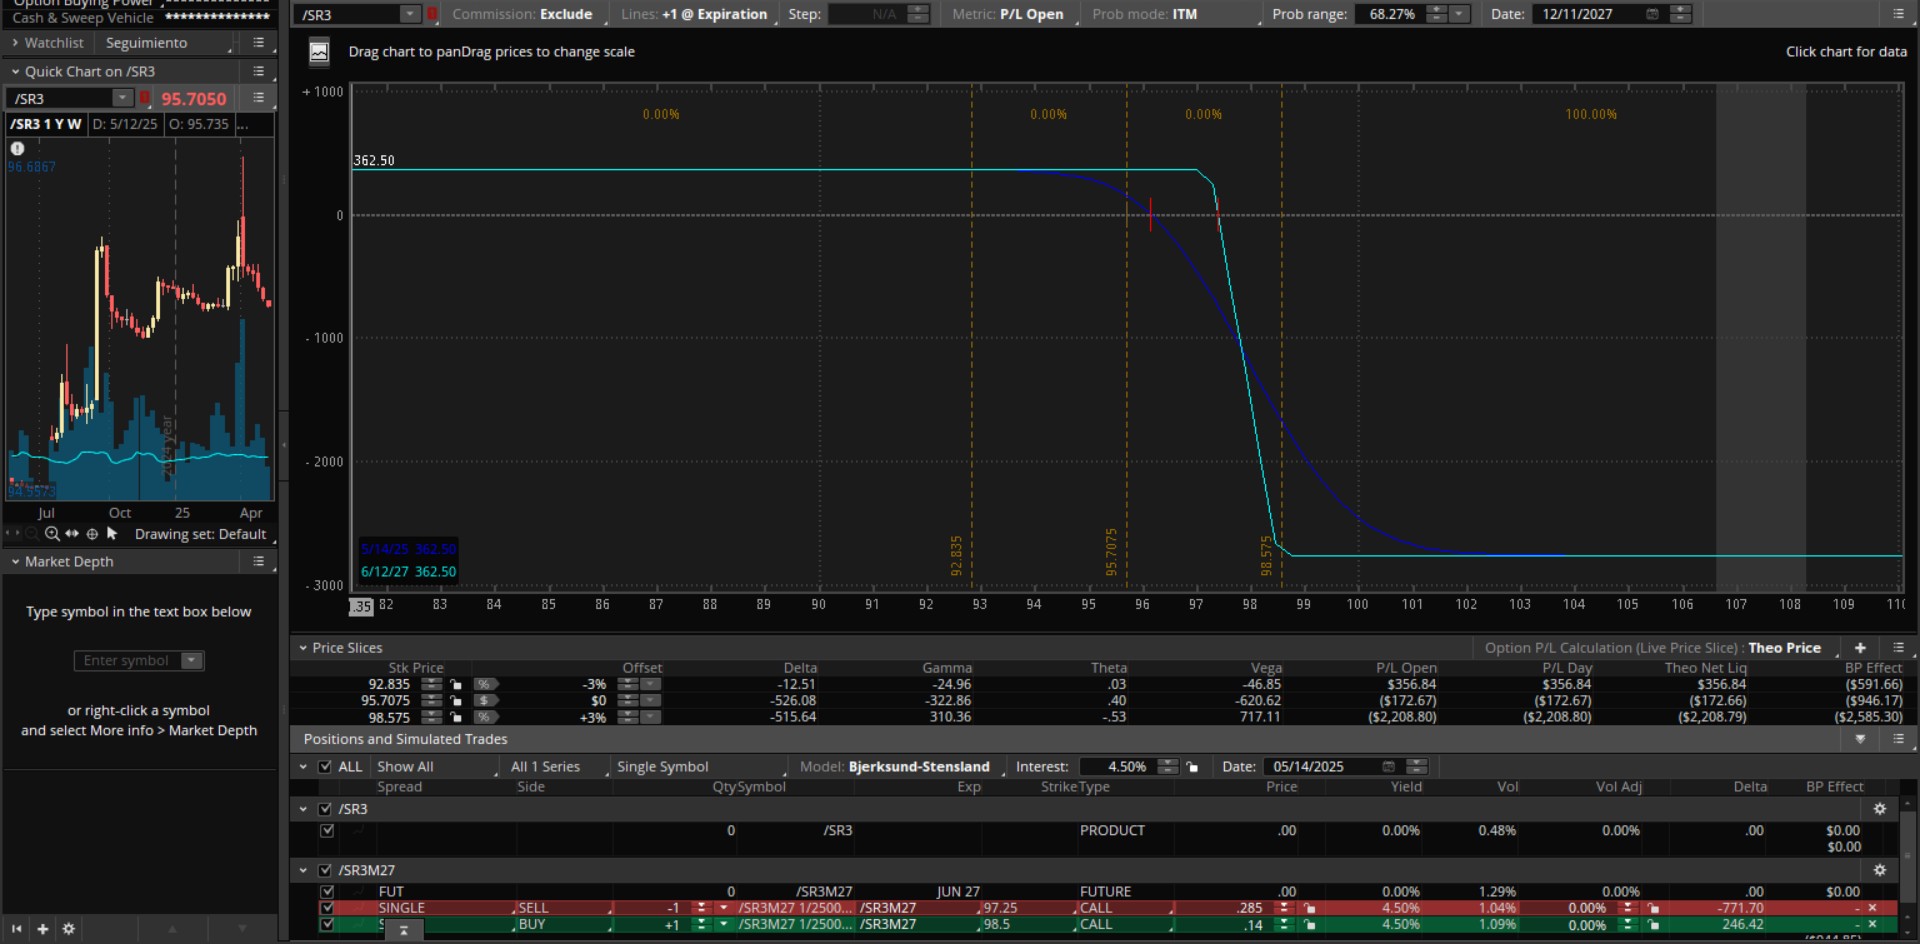Image resolution: width=1920 pixels, height=944 pixels.
Task: Uncheck the green BUY call row checkbox
Action: pyautogui.click(x=327, y=925)
